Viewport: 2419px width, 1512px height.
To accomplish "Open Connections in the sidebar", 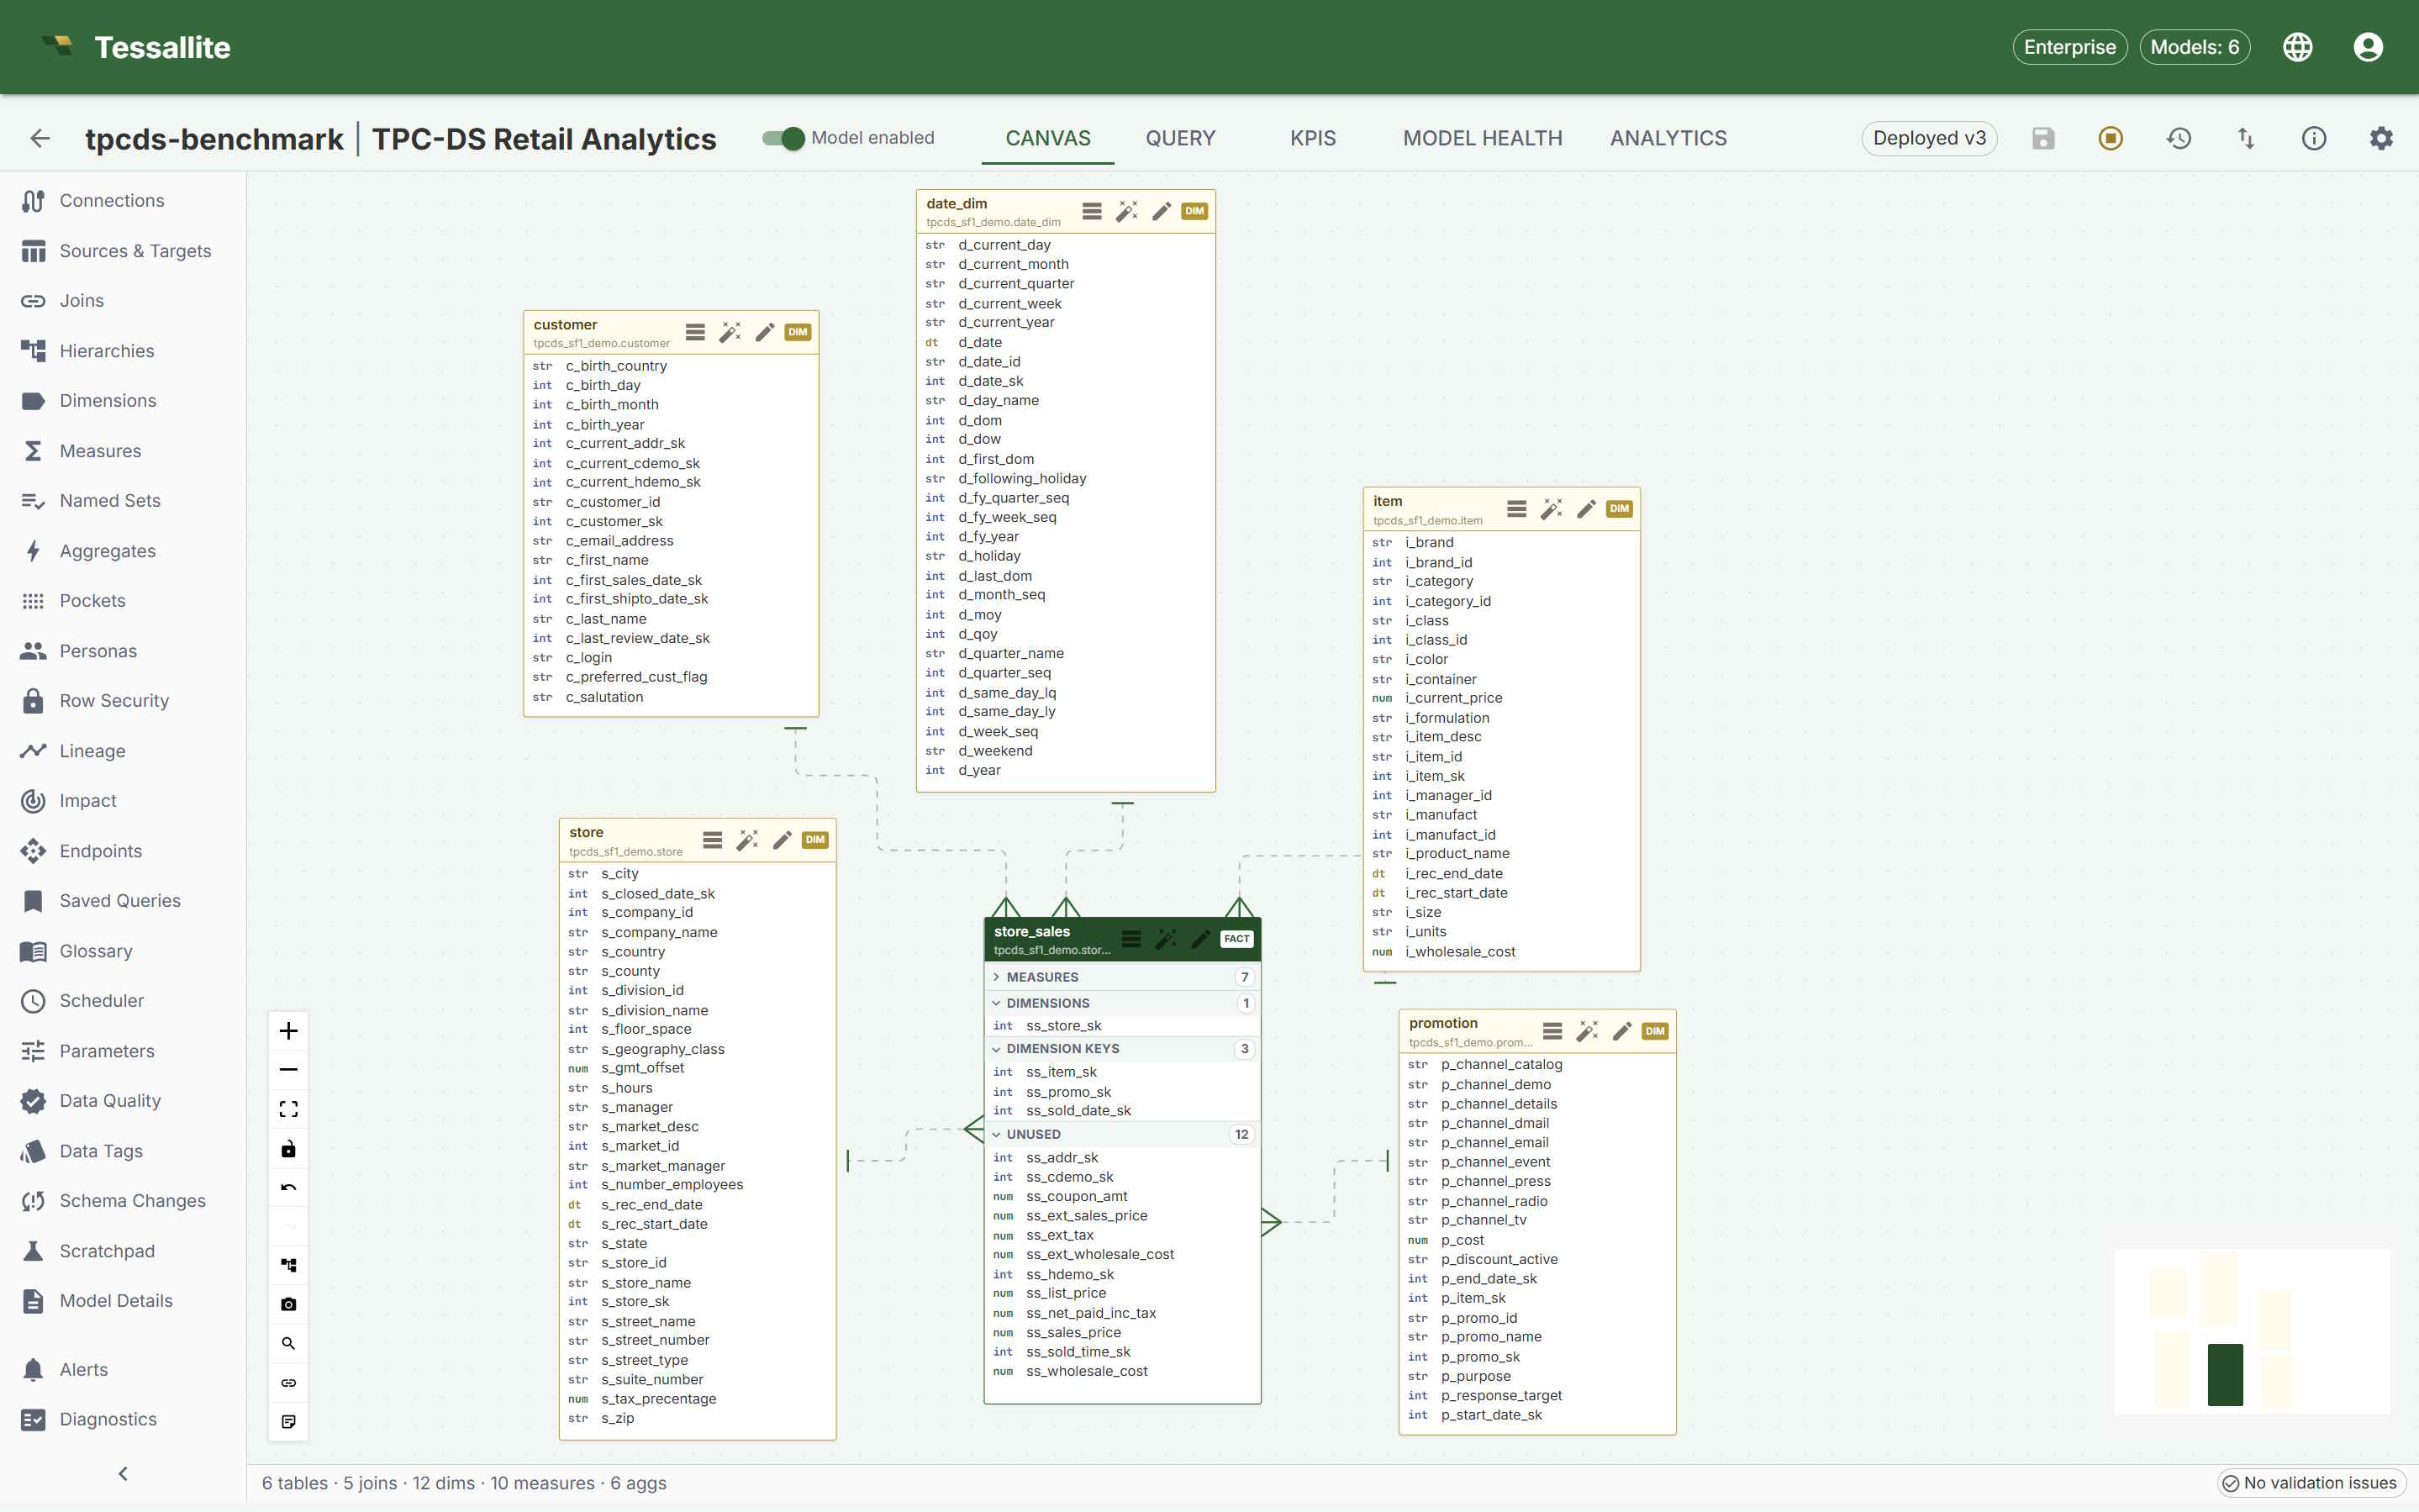I will point(123,201).
